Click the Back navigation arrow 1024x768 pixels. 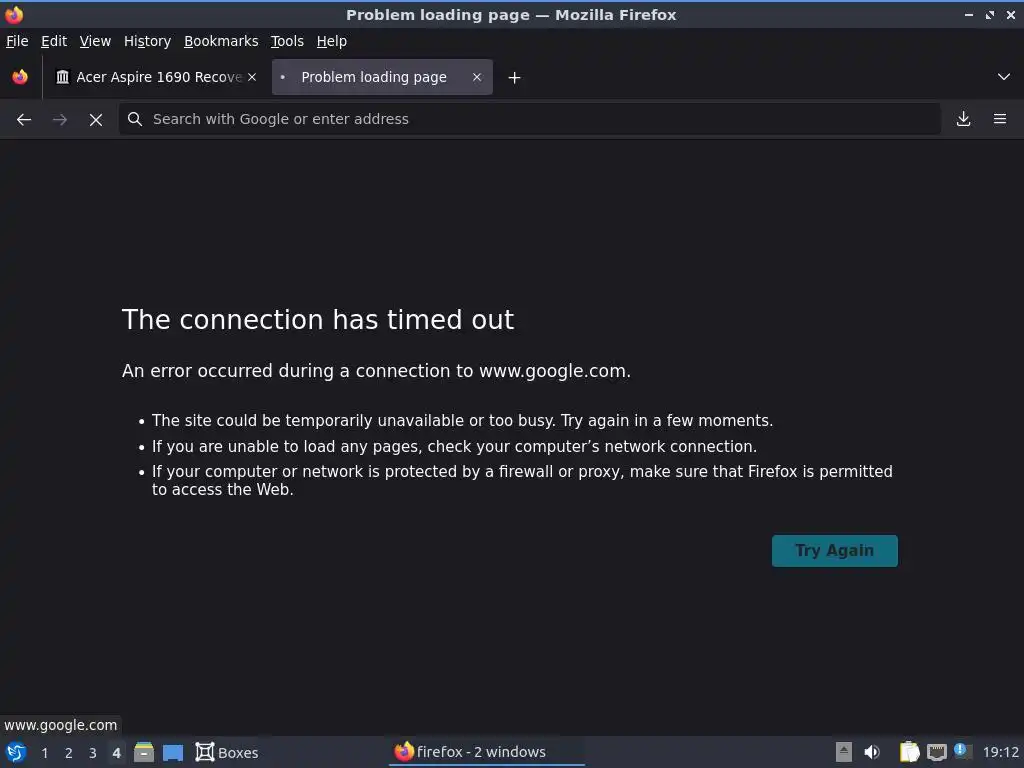(24, 120)
